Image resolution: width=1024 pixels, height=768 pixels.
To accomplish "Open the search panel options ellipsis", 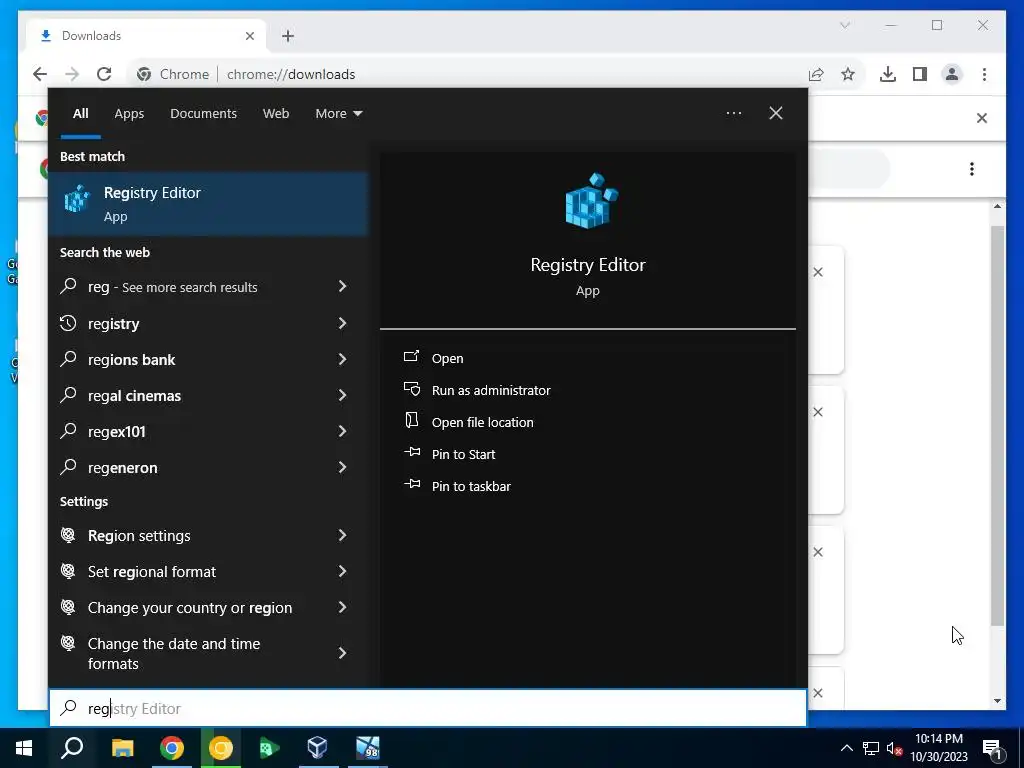I will (x=734, y=113).
